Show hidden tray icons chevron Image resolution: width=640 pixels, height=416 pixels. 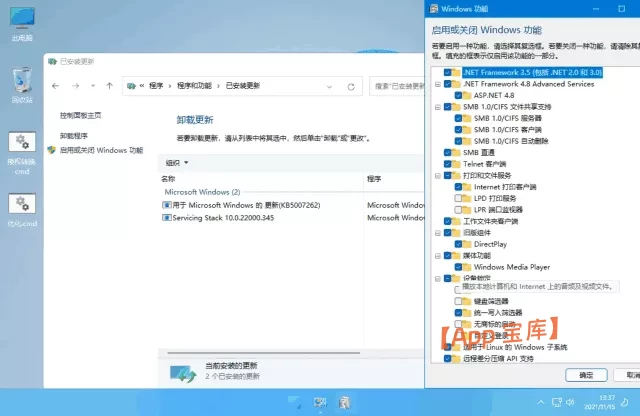click(541, 403)
